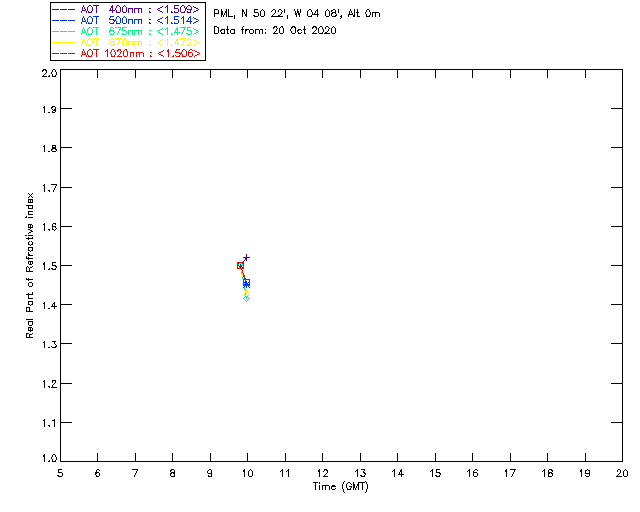640x512 pixels.
Task: Click the y-axis tick label 1.0
Action: [49, 458]
